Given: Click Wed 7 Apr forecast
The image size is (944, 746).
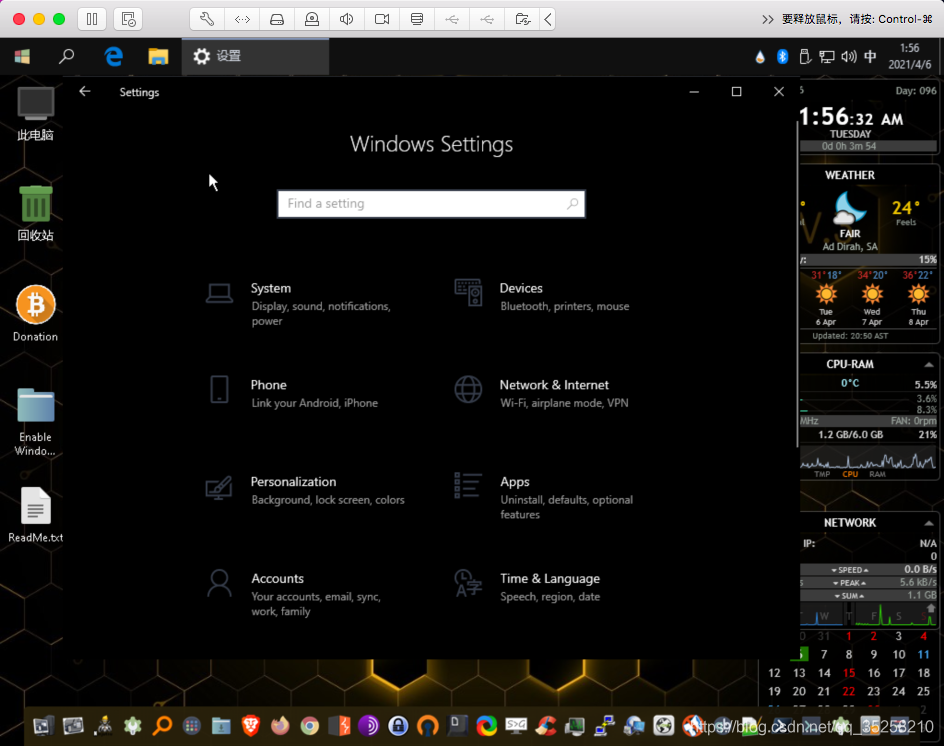Looking at the screenshot, I should pos(872,298).
